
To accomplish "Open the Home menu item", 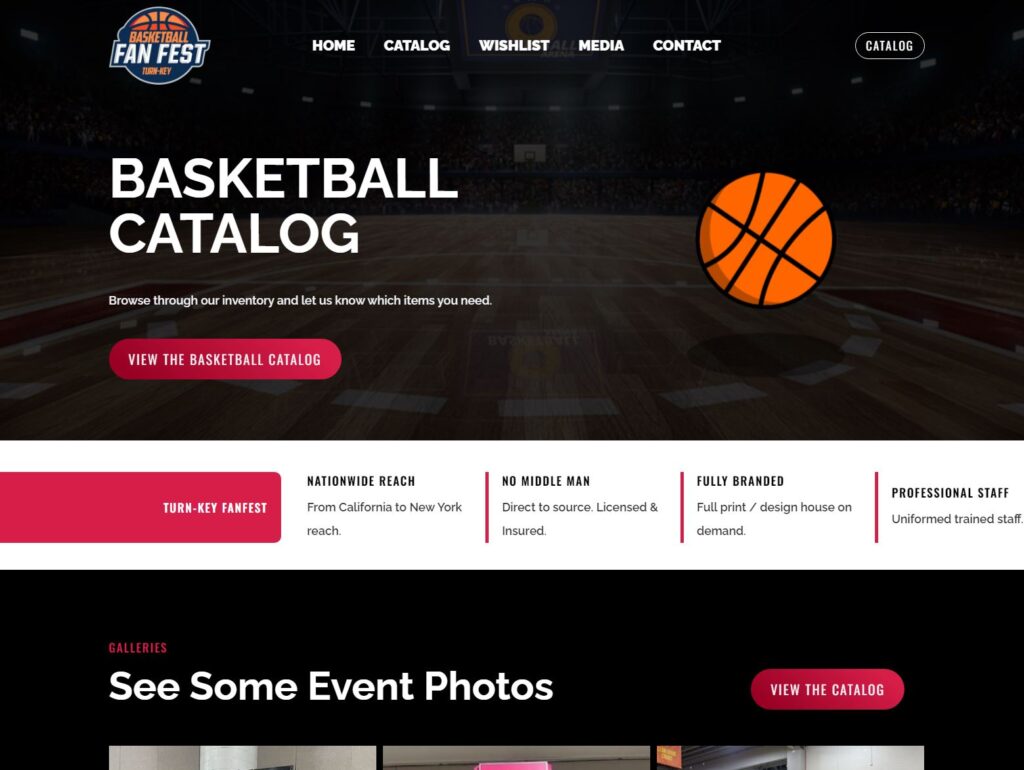I will click(333, 46).
